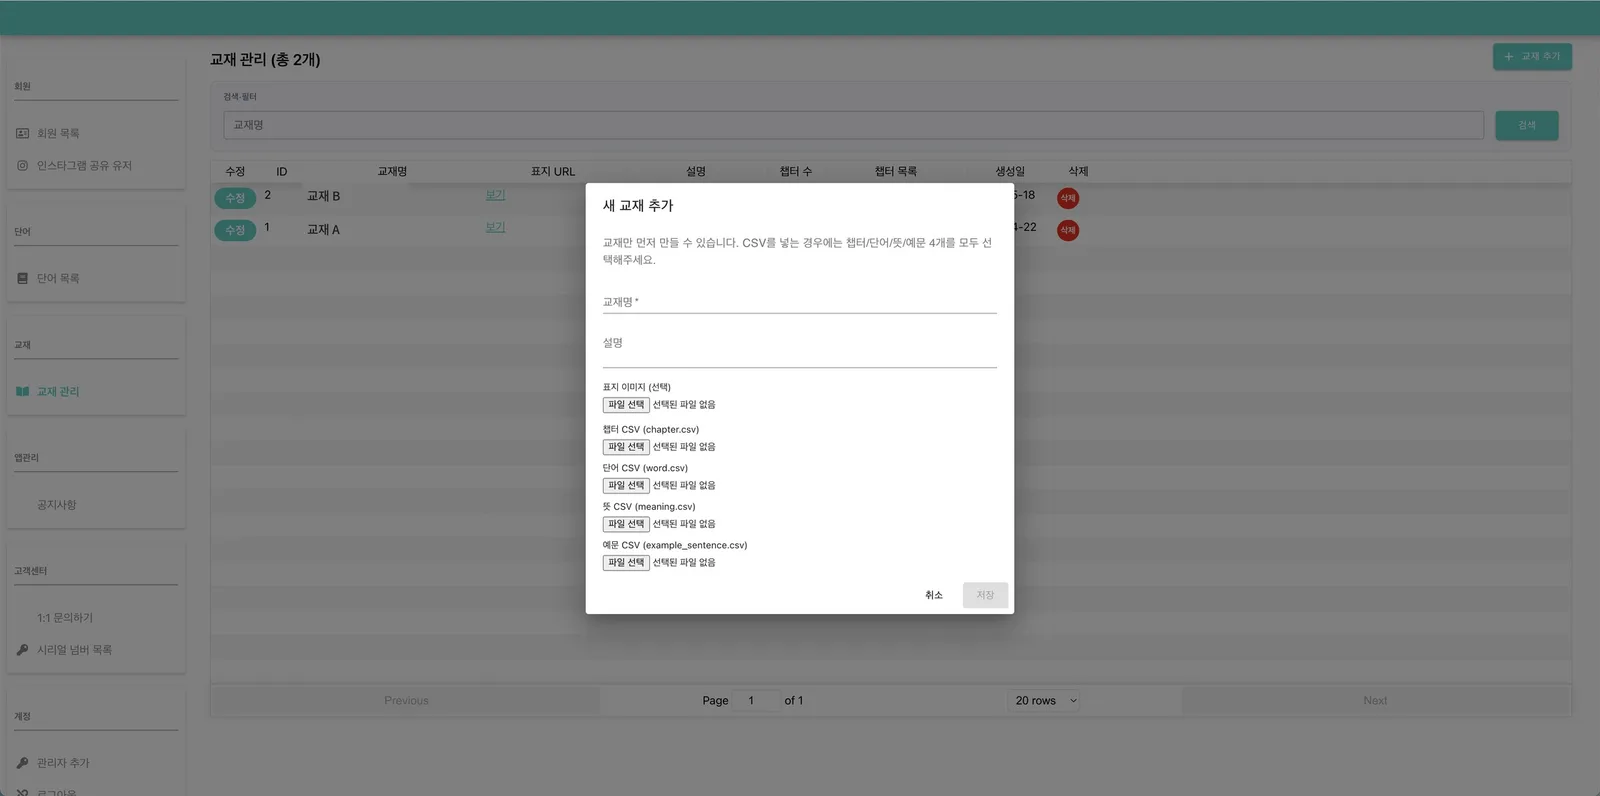Screen dimensions: 1600x796
Task: Open 1:1 문의하기 sidebar item
Action: [x=65, y=618]
